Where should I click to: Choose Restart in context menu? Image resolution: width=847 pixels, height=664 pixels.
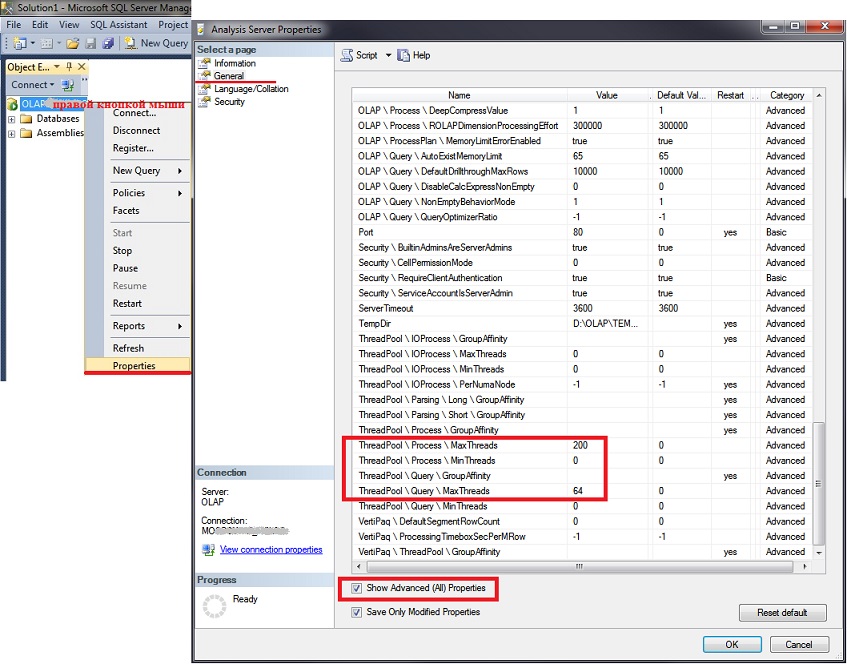point(127,304)
